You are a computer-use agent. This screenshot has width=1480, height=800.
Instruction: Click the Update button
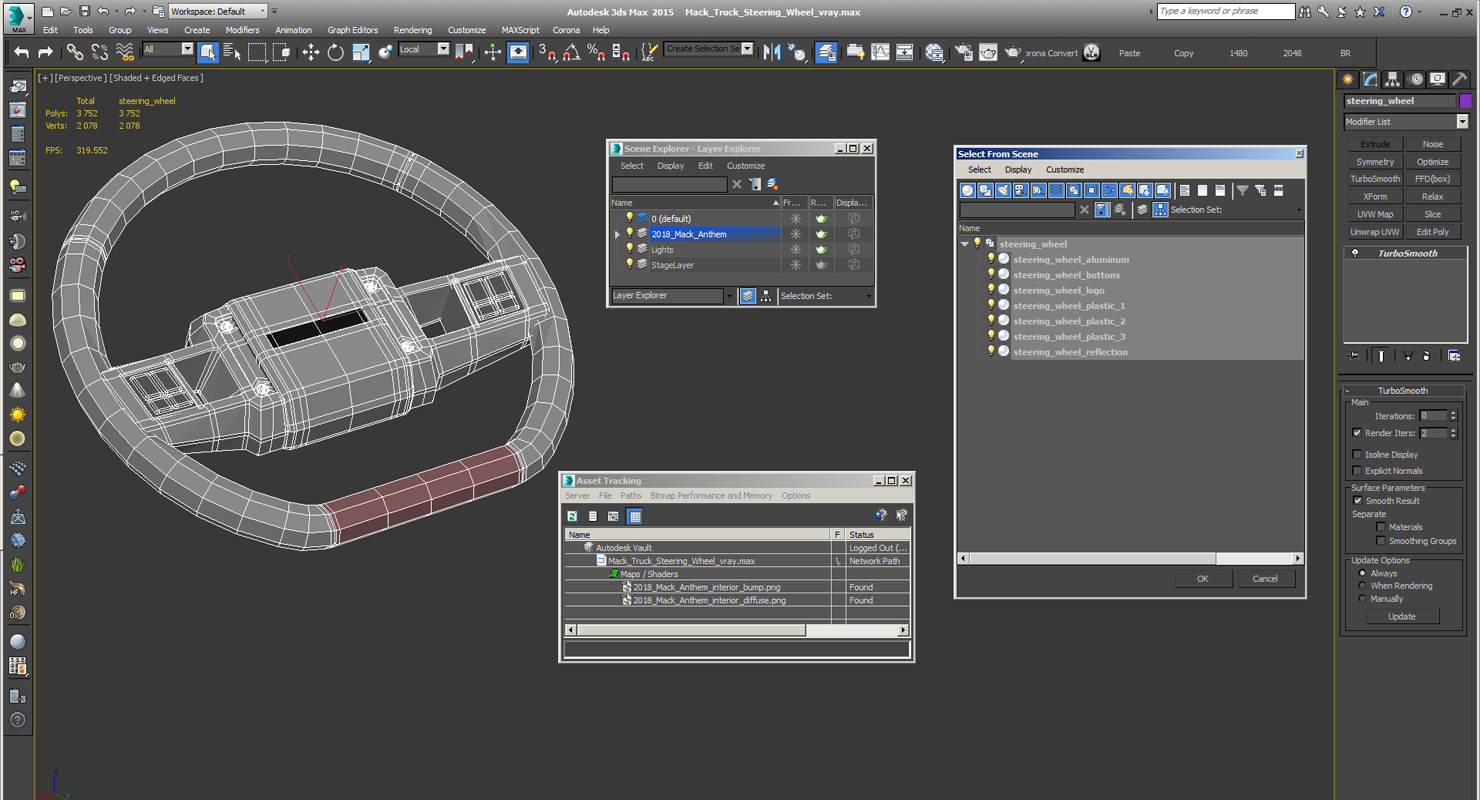click(x=1402, y=616)
